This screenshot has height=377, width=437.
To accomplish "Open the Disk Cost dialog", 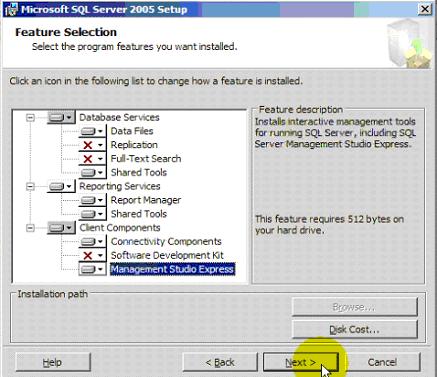I will (x=355, y=330).
